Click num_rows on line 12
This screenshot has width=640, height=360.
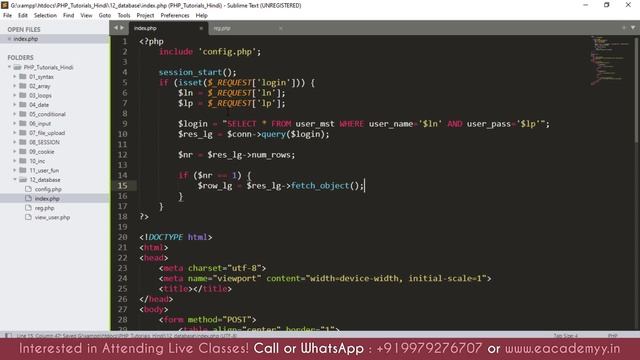coord(271,155)
